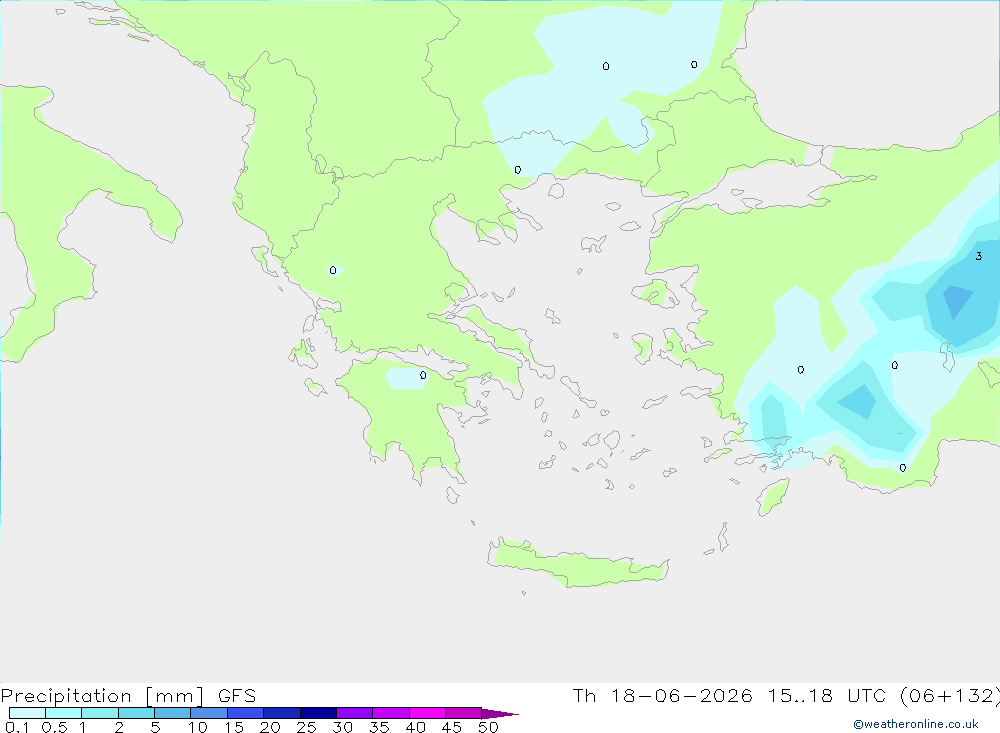This screenshot has height=733, width=1000.
Task: Click the '20' legend tick label
Action: [x=270, y=727]
